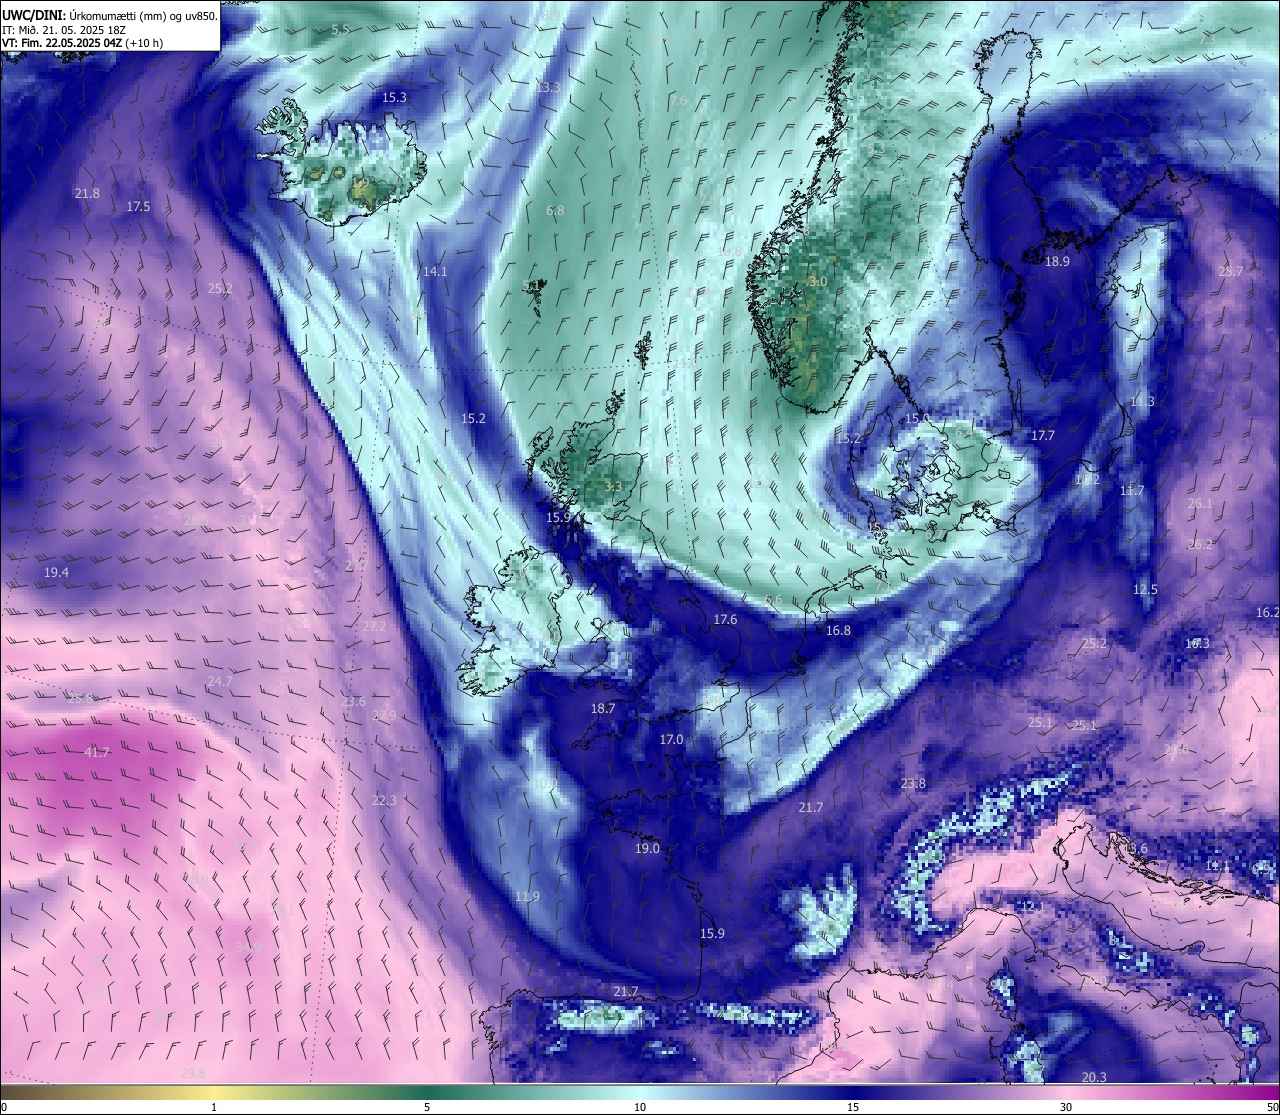Click the 17.5 value label
This screenshot has width=1280, height=1115.
(138, 206)
